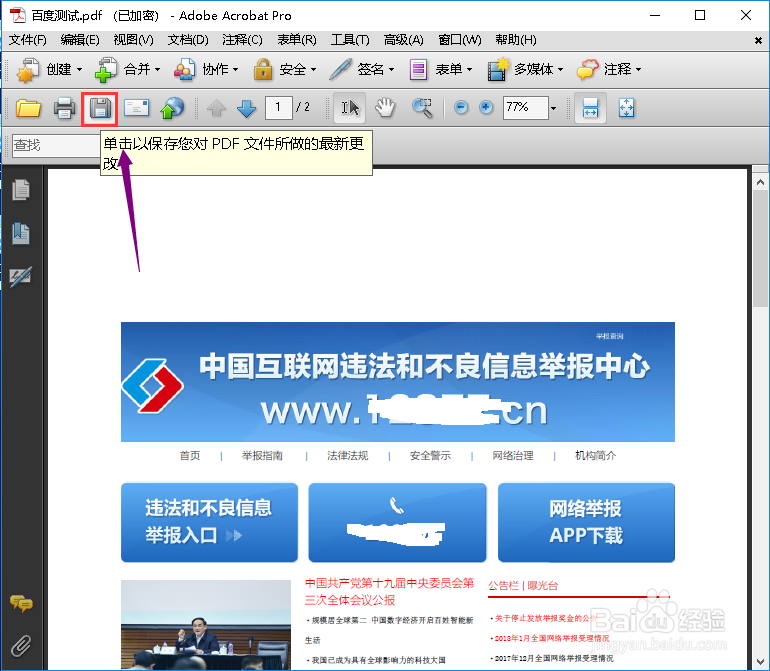Open a file with the folder icon
The height and width of the screenshot is (671, 770).
28,108
